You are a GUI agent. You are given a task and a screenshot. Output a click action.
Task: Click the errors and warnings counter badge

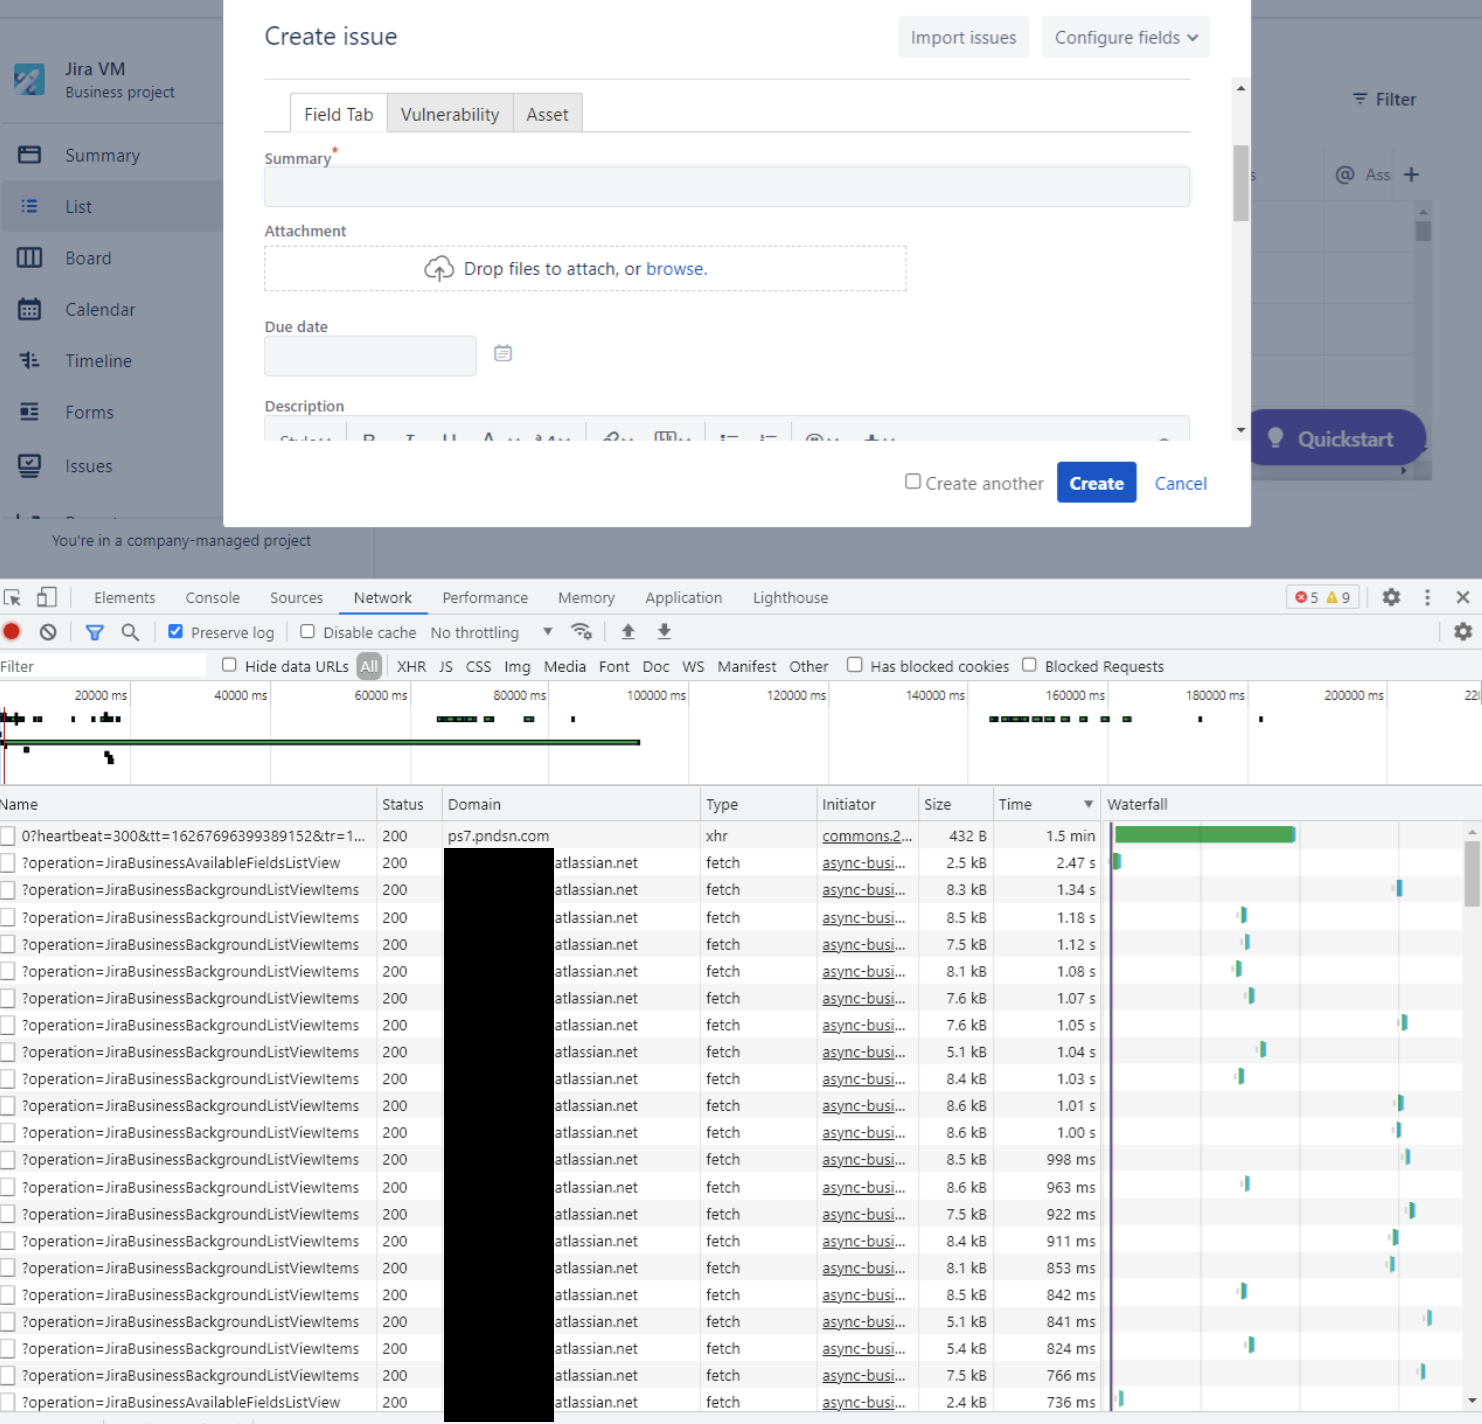point(1322,597)
